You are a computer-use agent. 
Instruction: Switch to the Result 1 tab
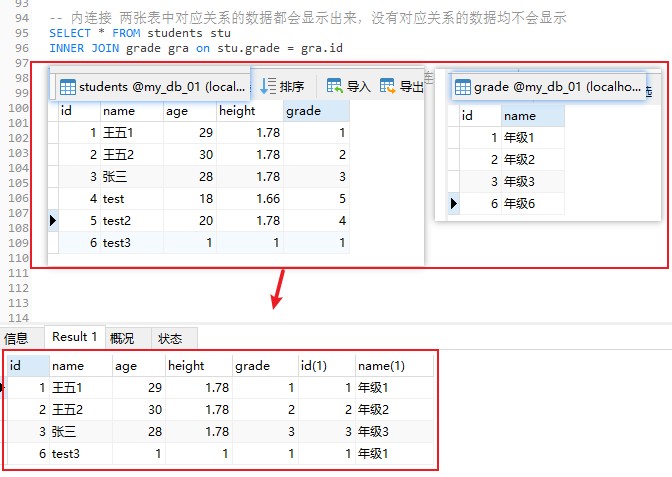75,337
